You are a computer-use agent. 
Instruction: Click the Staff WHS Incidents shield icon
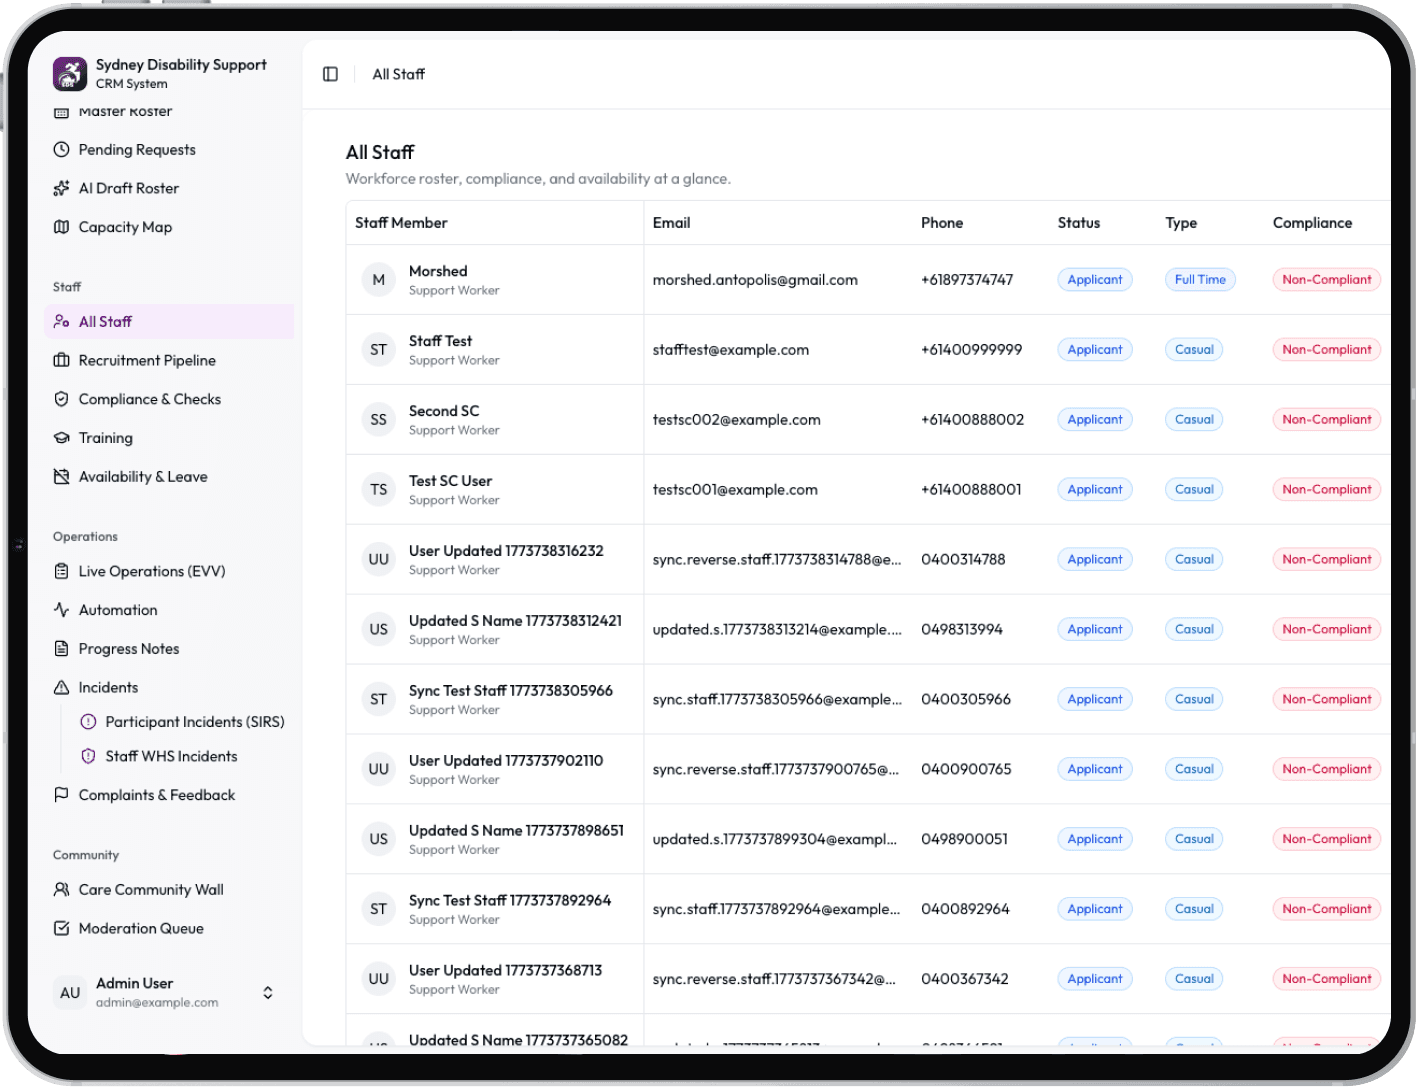pos(88,756)
